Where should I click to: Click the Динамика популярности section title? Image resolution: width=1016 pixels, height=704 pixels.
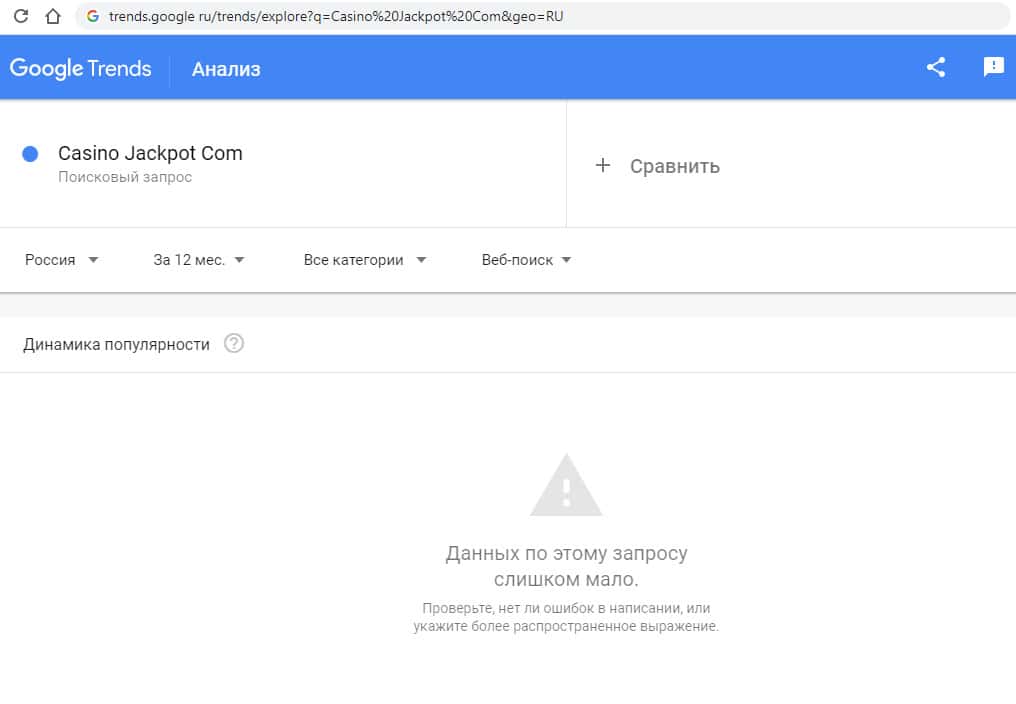coord(116,344)
